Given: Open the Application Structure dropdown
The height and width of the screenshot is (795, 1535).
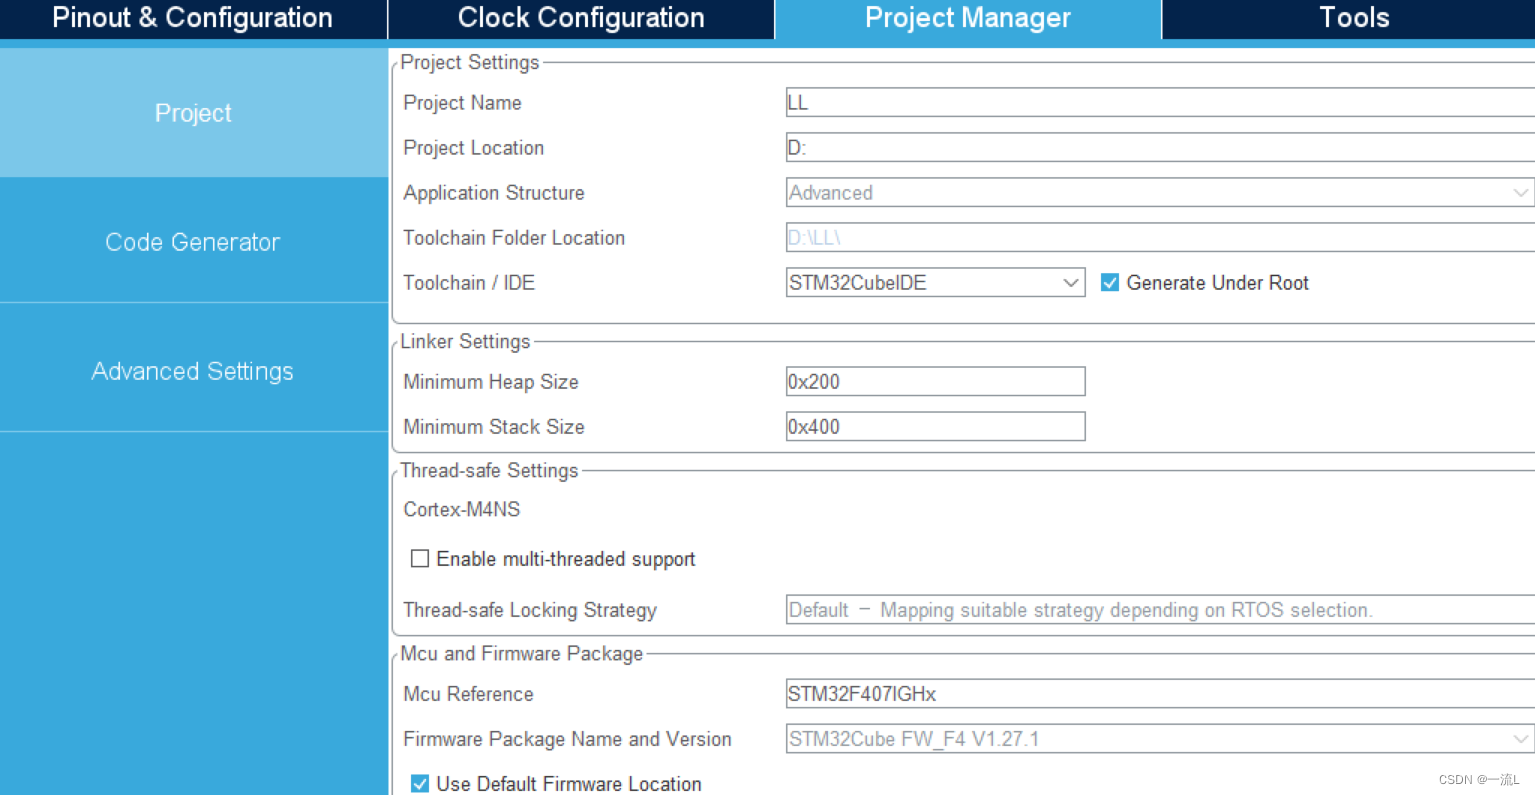Looking at the screenshot, I should pyautogui.click(x=1160, y=192).
